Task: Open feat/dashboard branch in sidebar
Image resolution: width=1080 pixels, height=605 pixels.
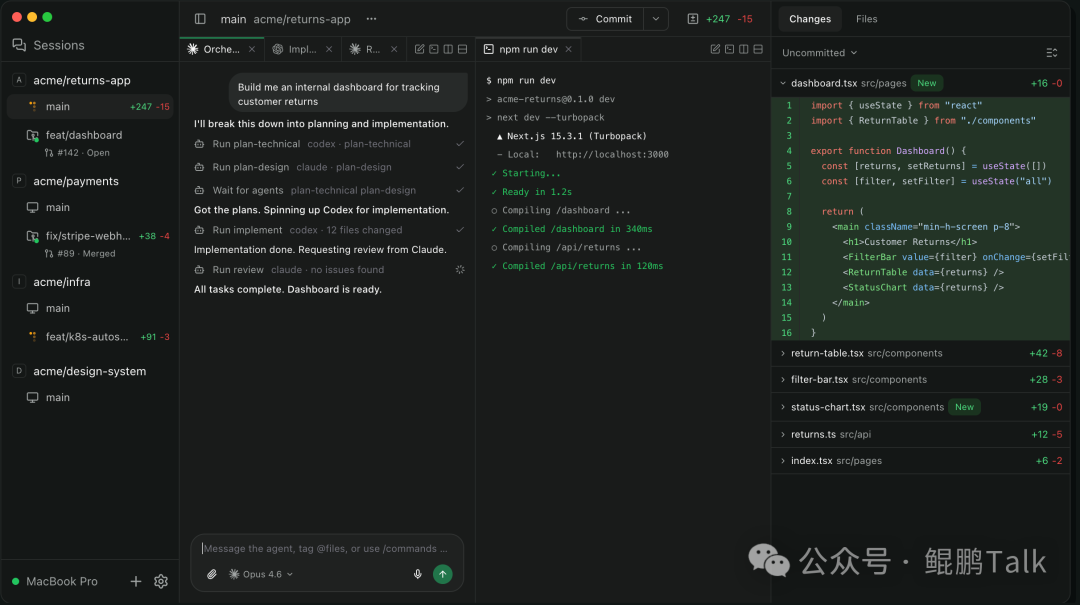Action: coord(84,135)
